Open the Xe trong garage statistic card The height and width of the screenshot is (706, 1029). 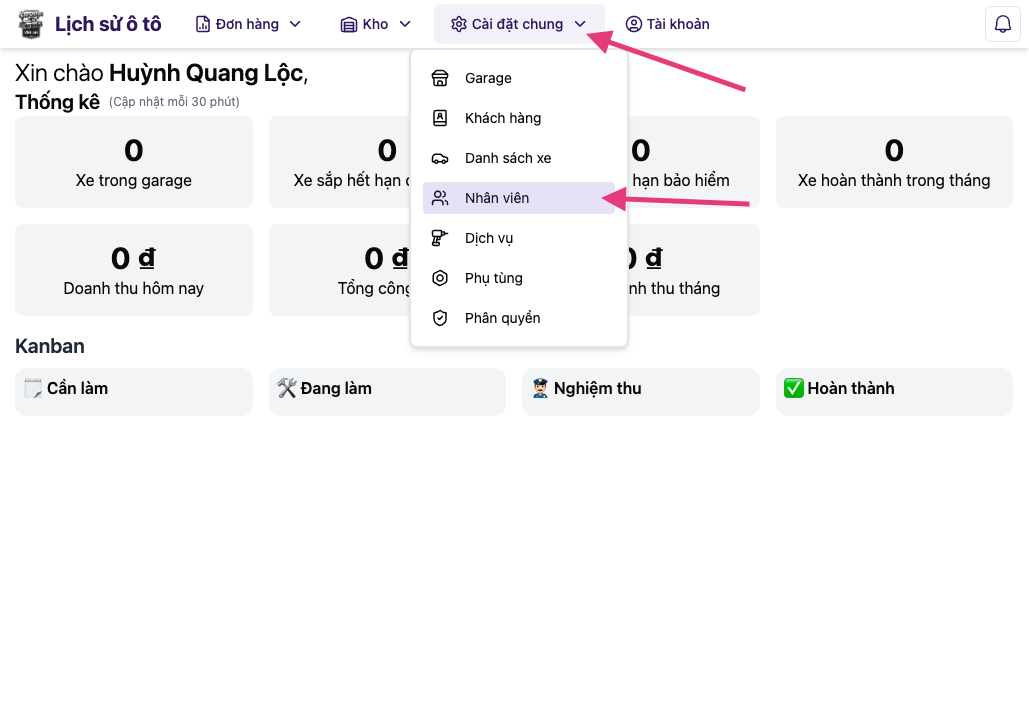134,162
